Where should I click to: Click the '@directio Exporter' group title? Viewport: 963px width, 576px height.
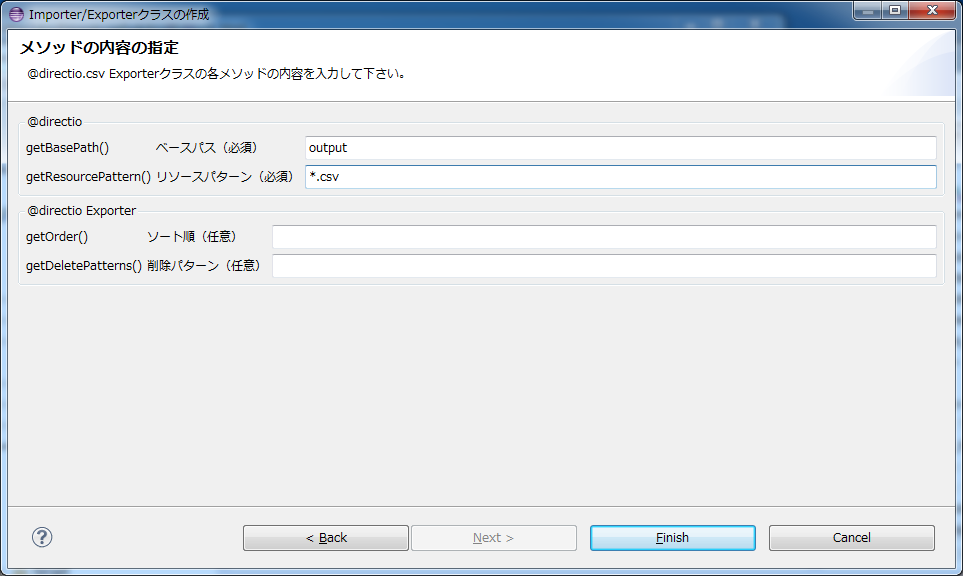click(x=82, y=211)
